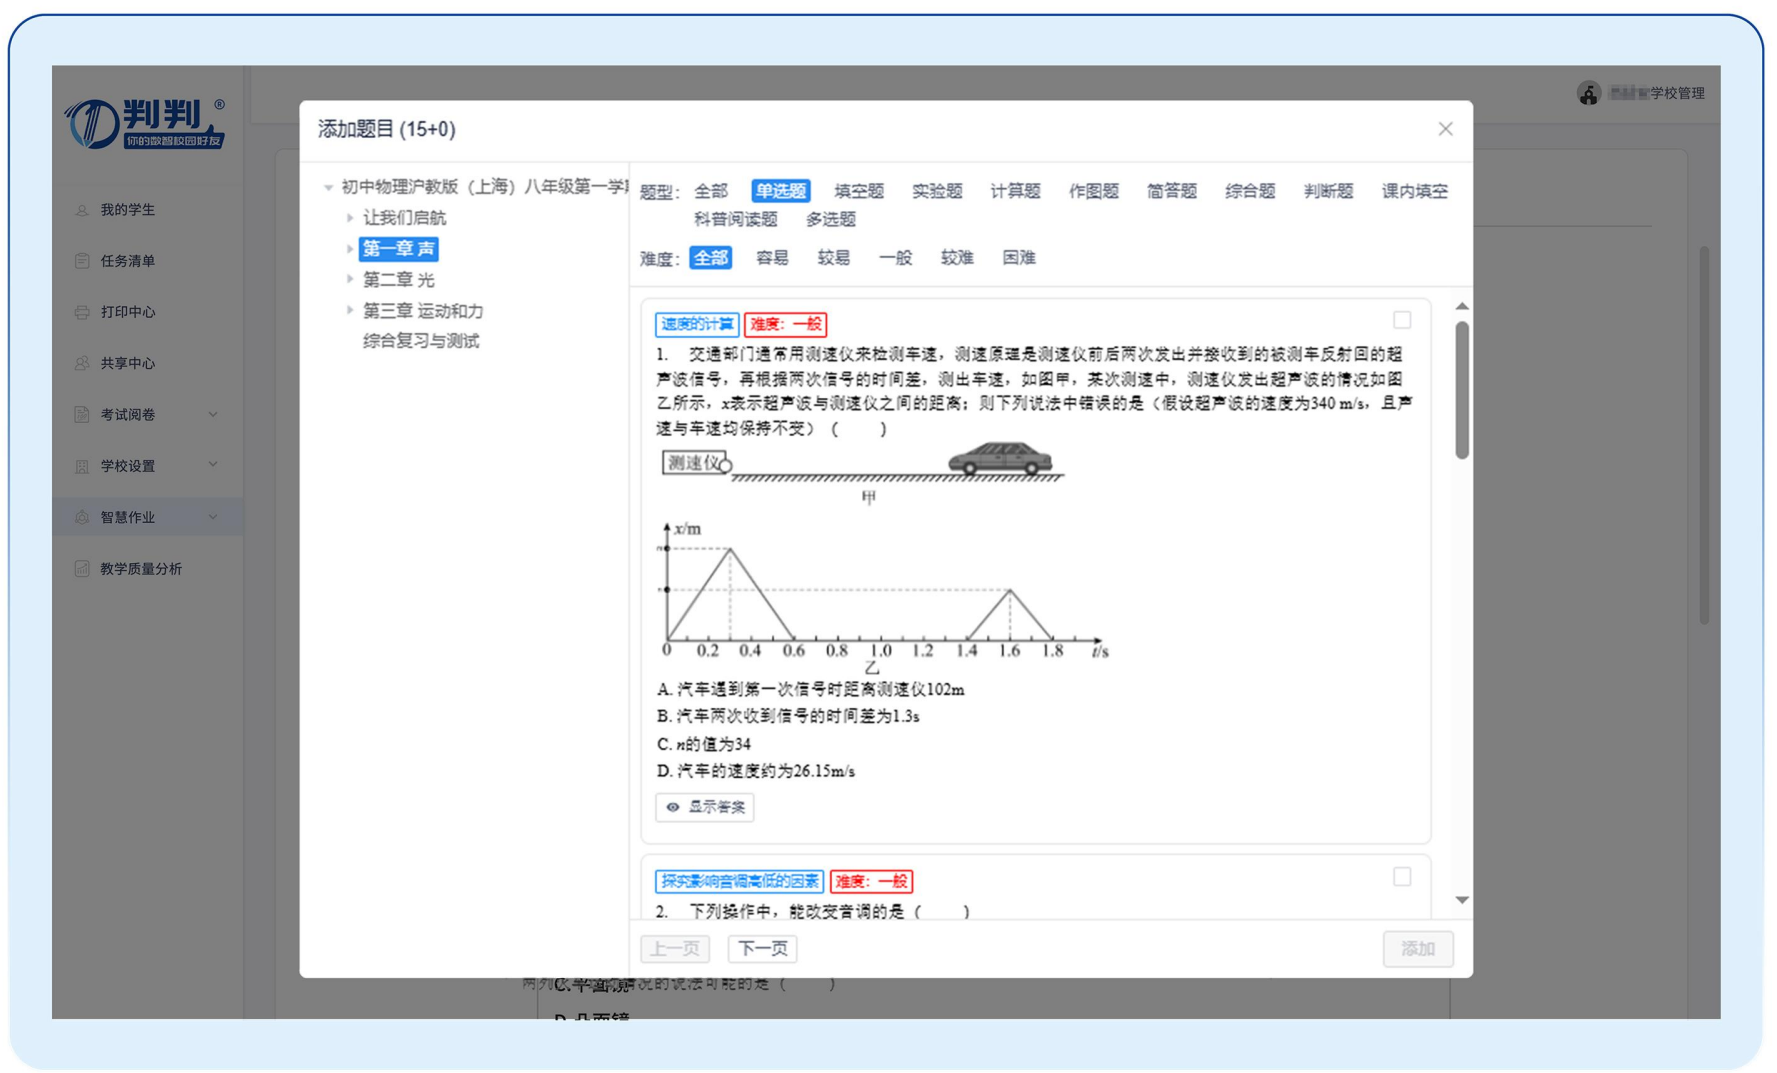Click the 添加 button
Screen dimensions: 1777x1073
(1417, 948)
